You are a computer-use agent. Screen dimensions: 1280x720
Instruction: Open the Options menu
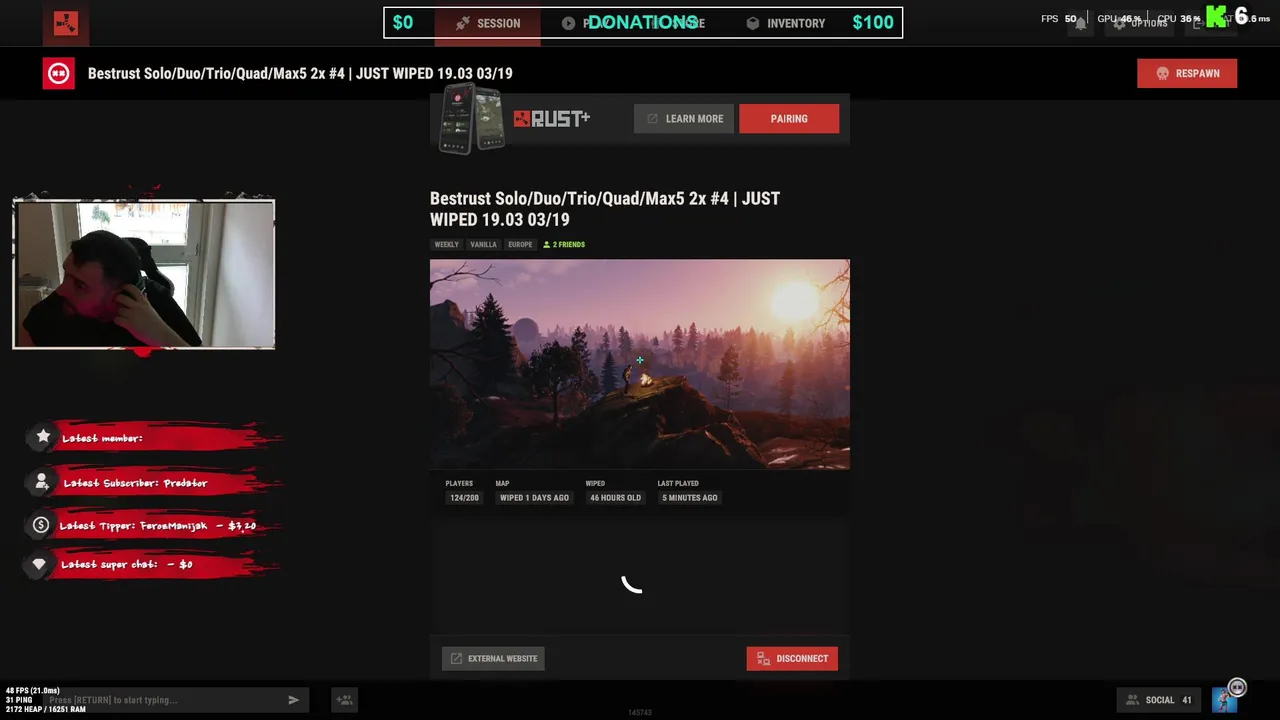[x=1139, y=23]
